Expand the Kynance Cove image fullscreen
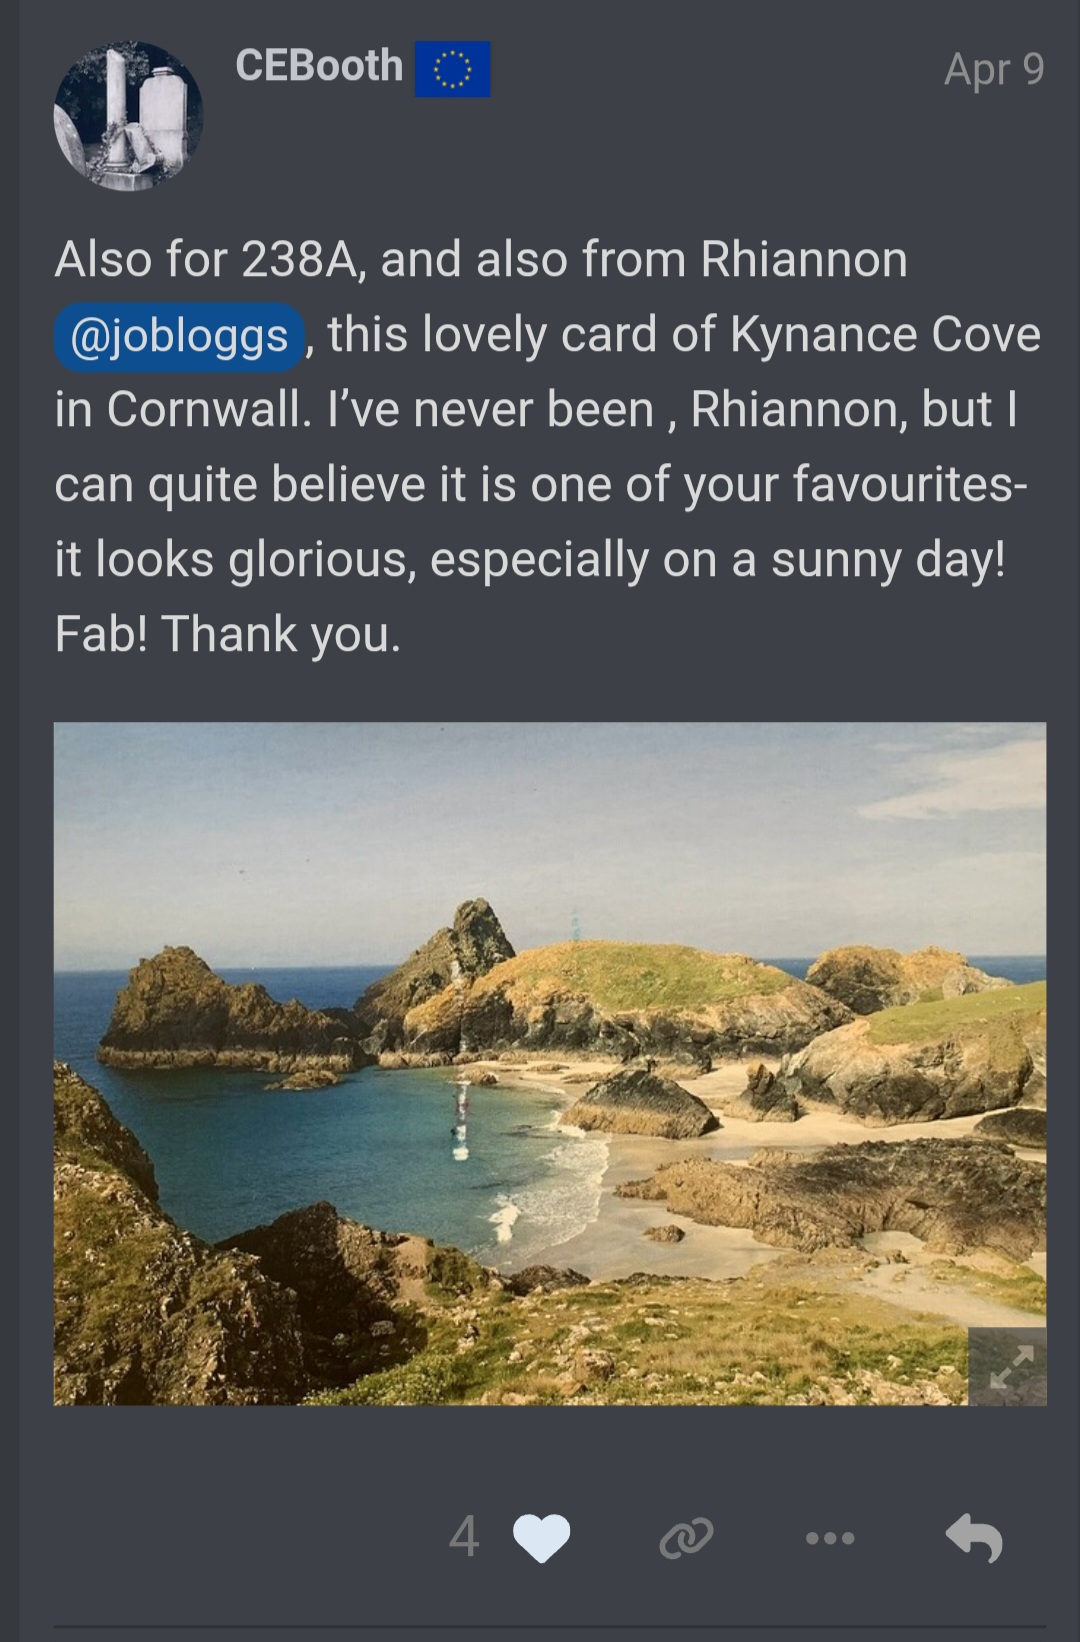Viewport: 1080px width, 1642px height. [1008, 1367]
